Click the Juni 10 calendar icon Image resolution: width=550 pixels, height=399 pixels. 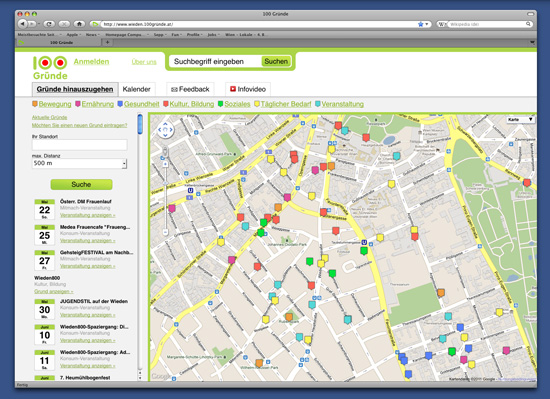pos(45,335)
